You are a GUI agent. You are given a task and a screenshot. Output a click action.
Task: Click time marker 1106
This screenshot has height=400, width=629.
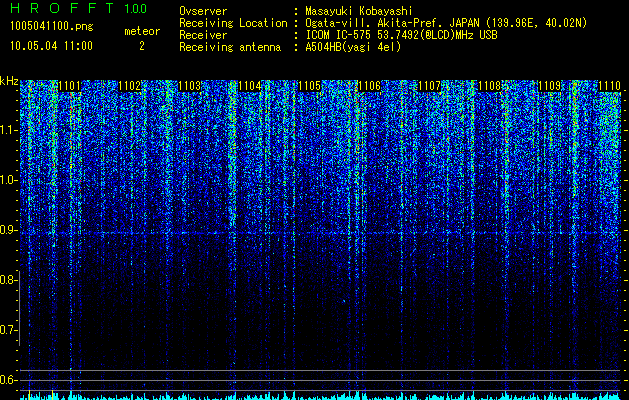(x=369, y=86)
